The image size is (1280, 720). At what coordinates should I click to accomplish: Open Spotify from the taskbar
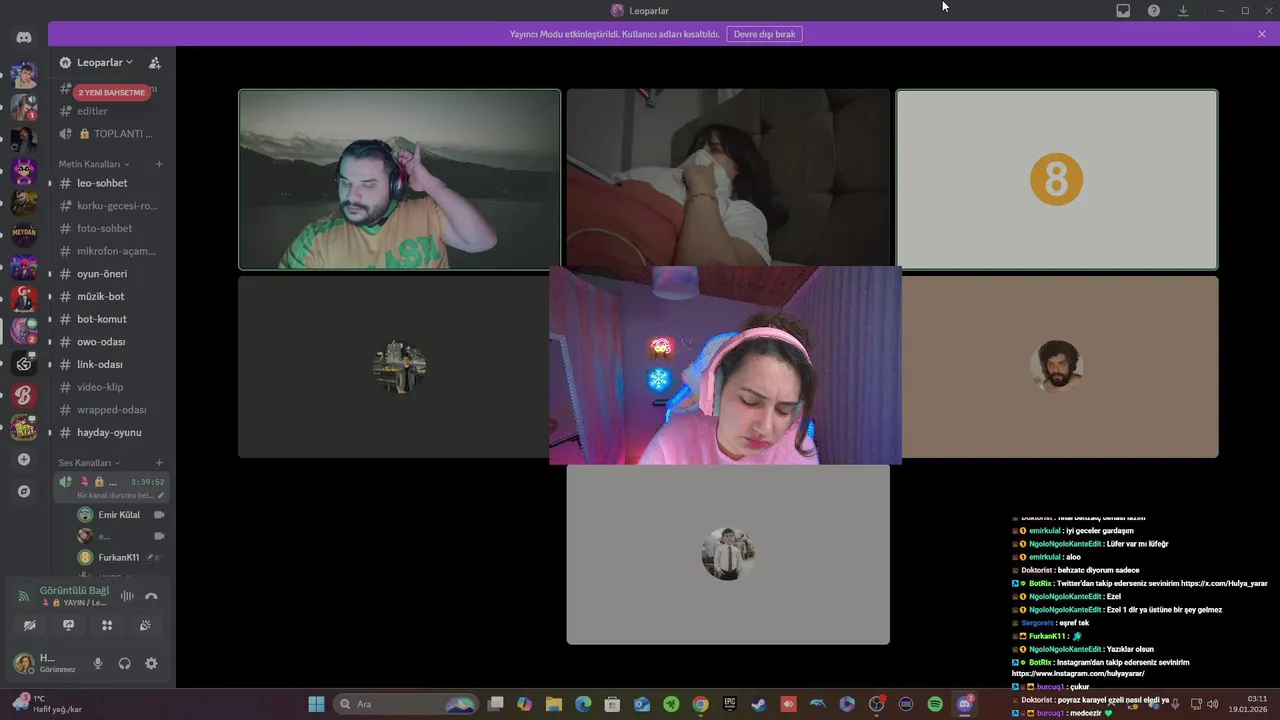click(x=935, y=704)
